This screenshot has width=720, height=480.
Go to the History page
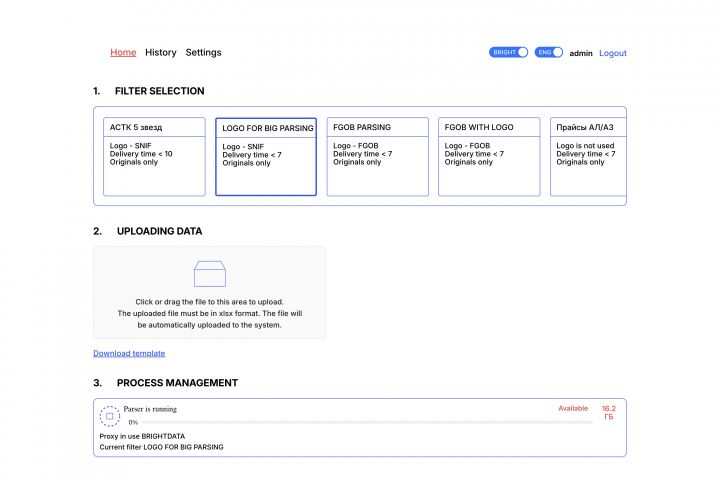160,52
